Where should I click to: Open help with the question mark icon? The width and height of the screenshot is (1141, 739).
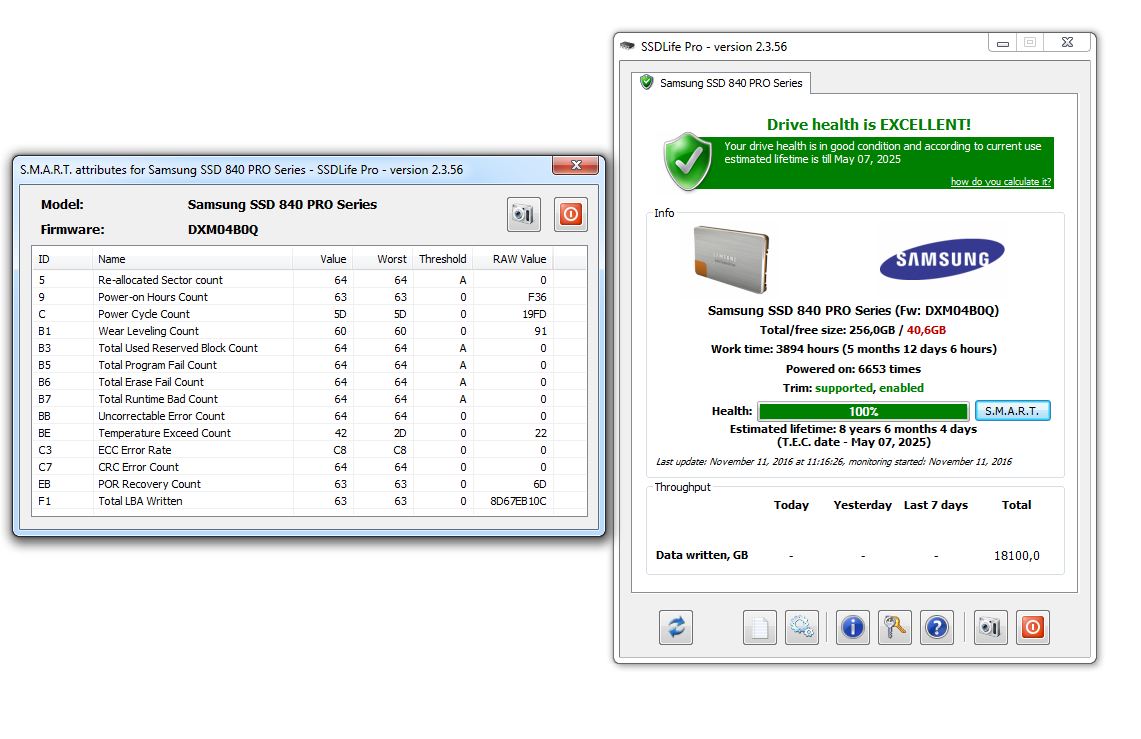pos(936,627)
